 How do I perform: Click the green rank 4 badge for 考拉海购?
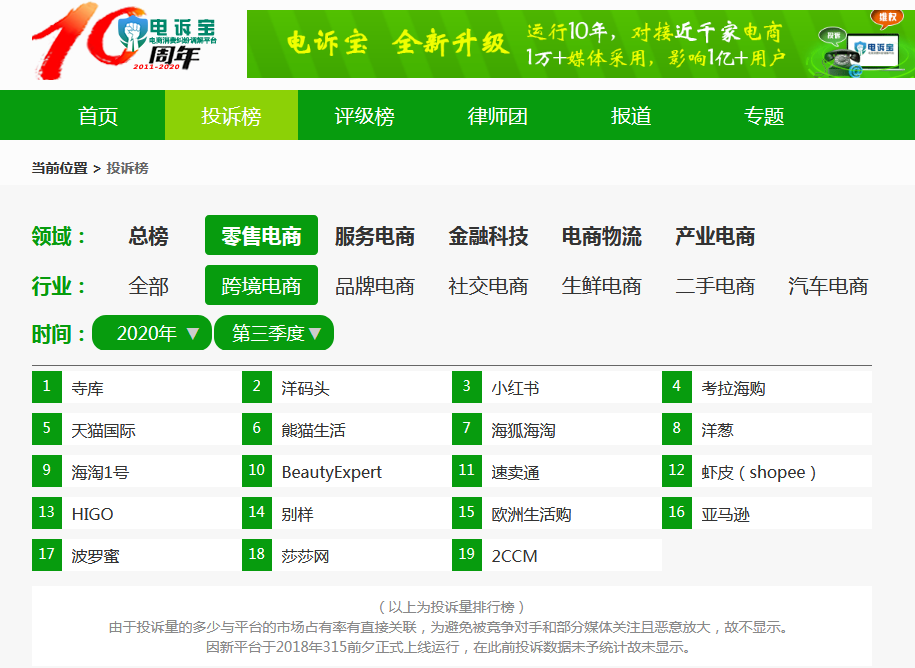tap(676, 387)
